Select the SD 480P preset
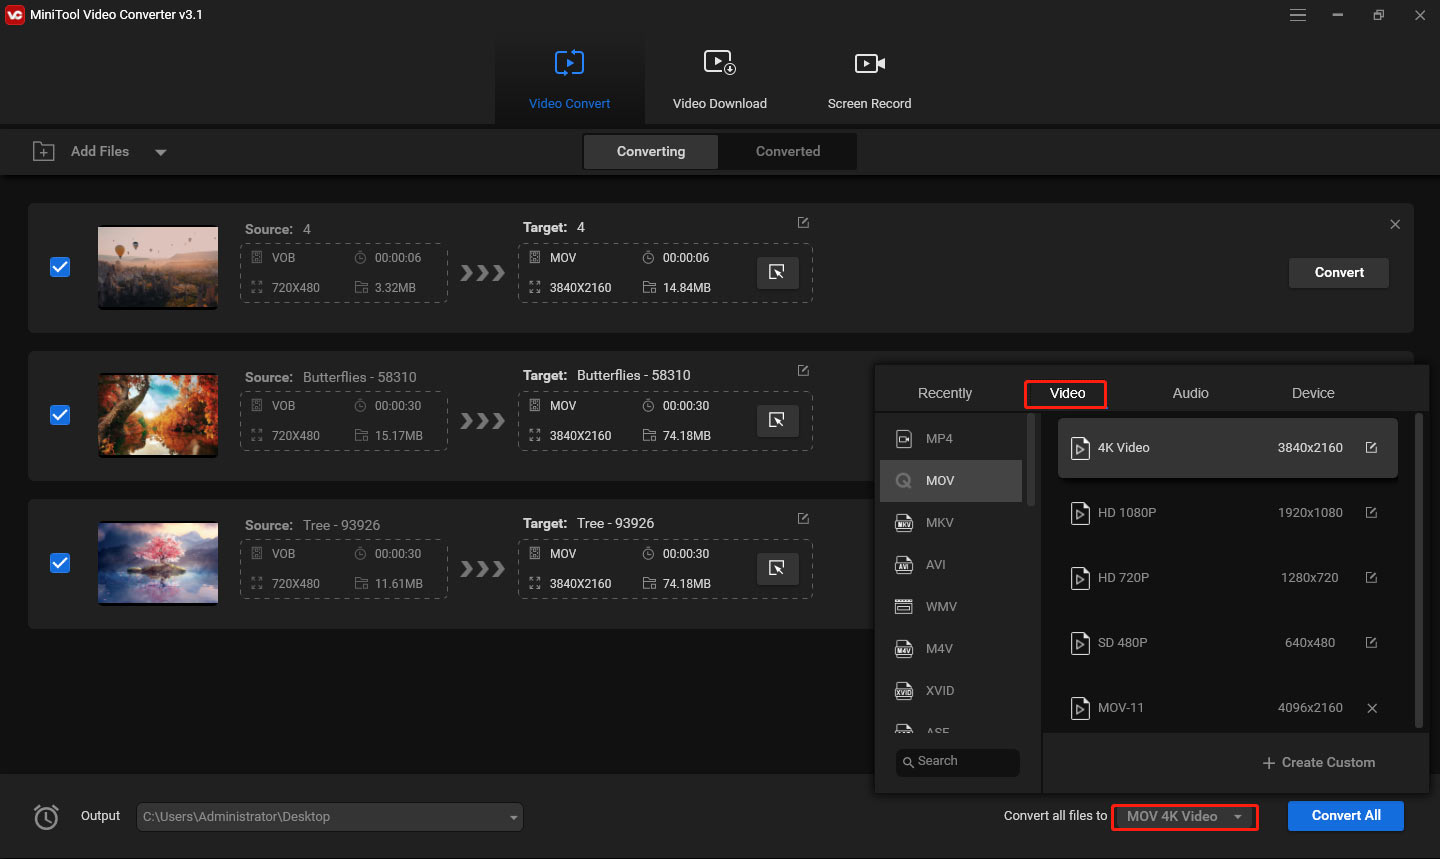 click(1227, 643)
